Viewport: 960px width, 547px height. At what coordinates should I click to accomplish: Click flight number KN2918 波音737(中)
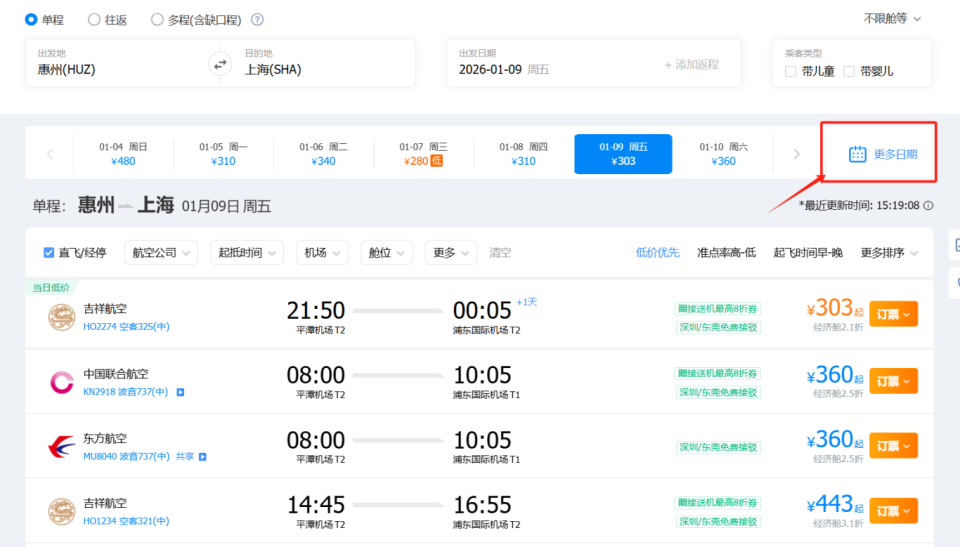point(126,391)
